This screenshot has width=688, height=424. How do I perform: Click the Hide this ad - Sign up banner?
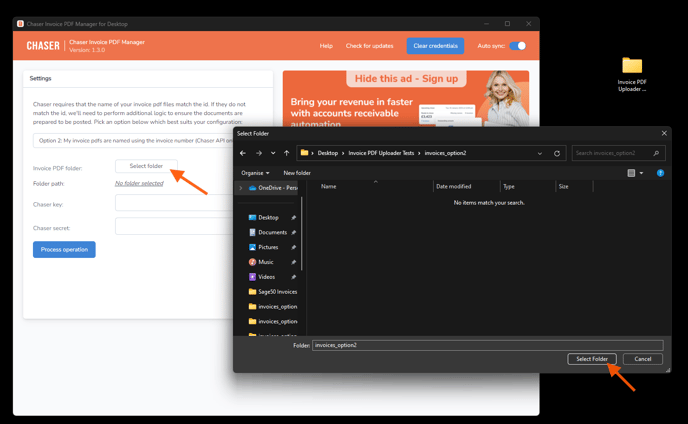coord(406,79)
